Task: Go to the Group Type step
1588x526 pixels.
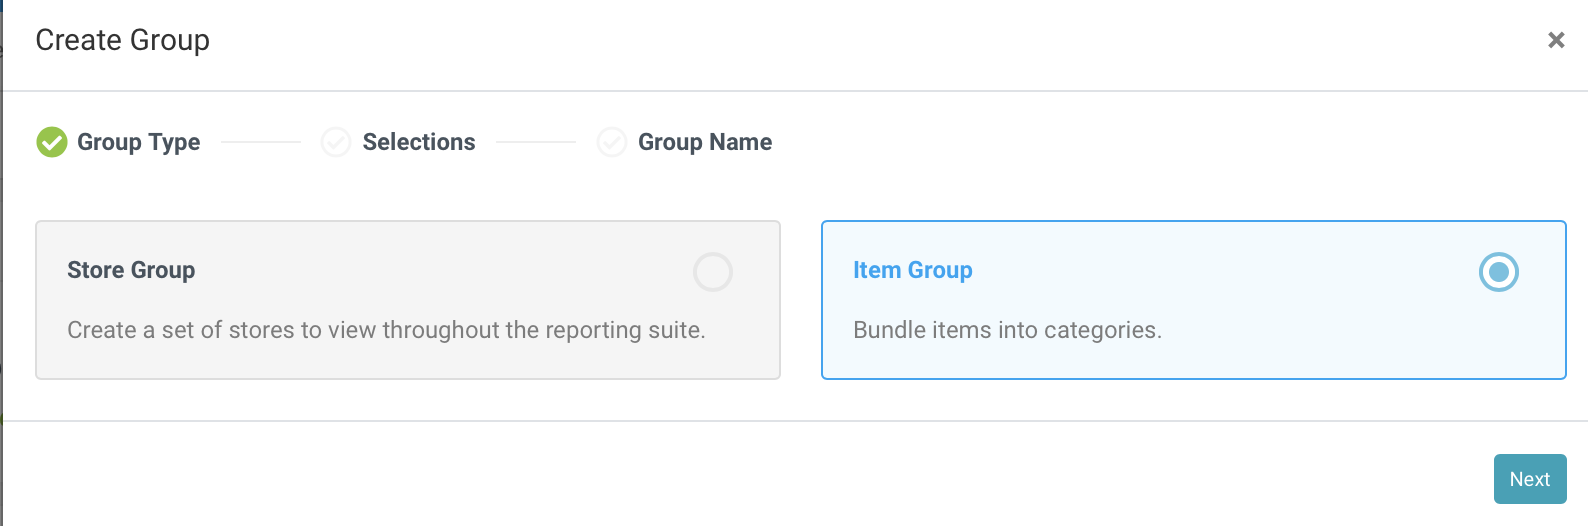Action: pyautogui.click(x=139, y=142)
